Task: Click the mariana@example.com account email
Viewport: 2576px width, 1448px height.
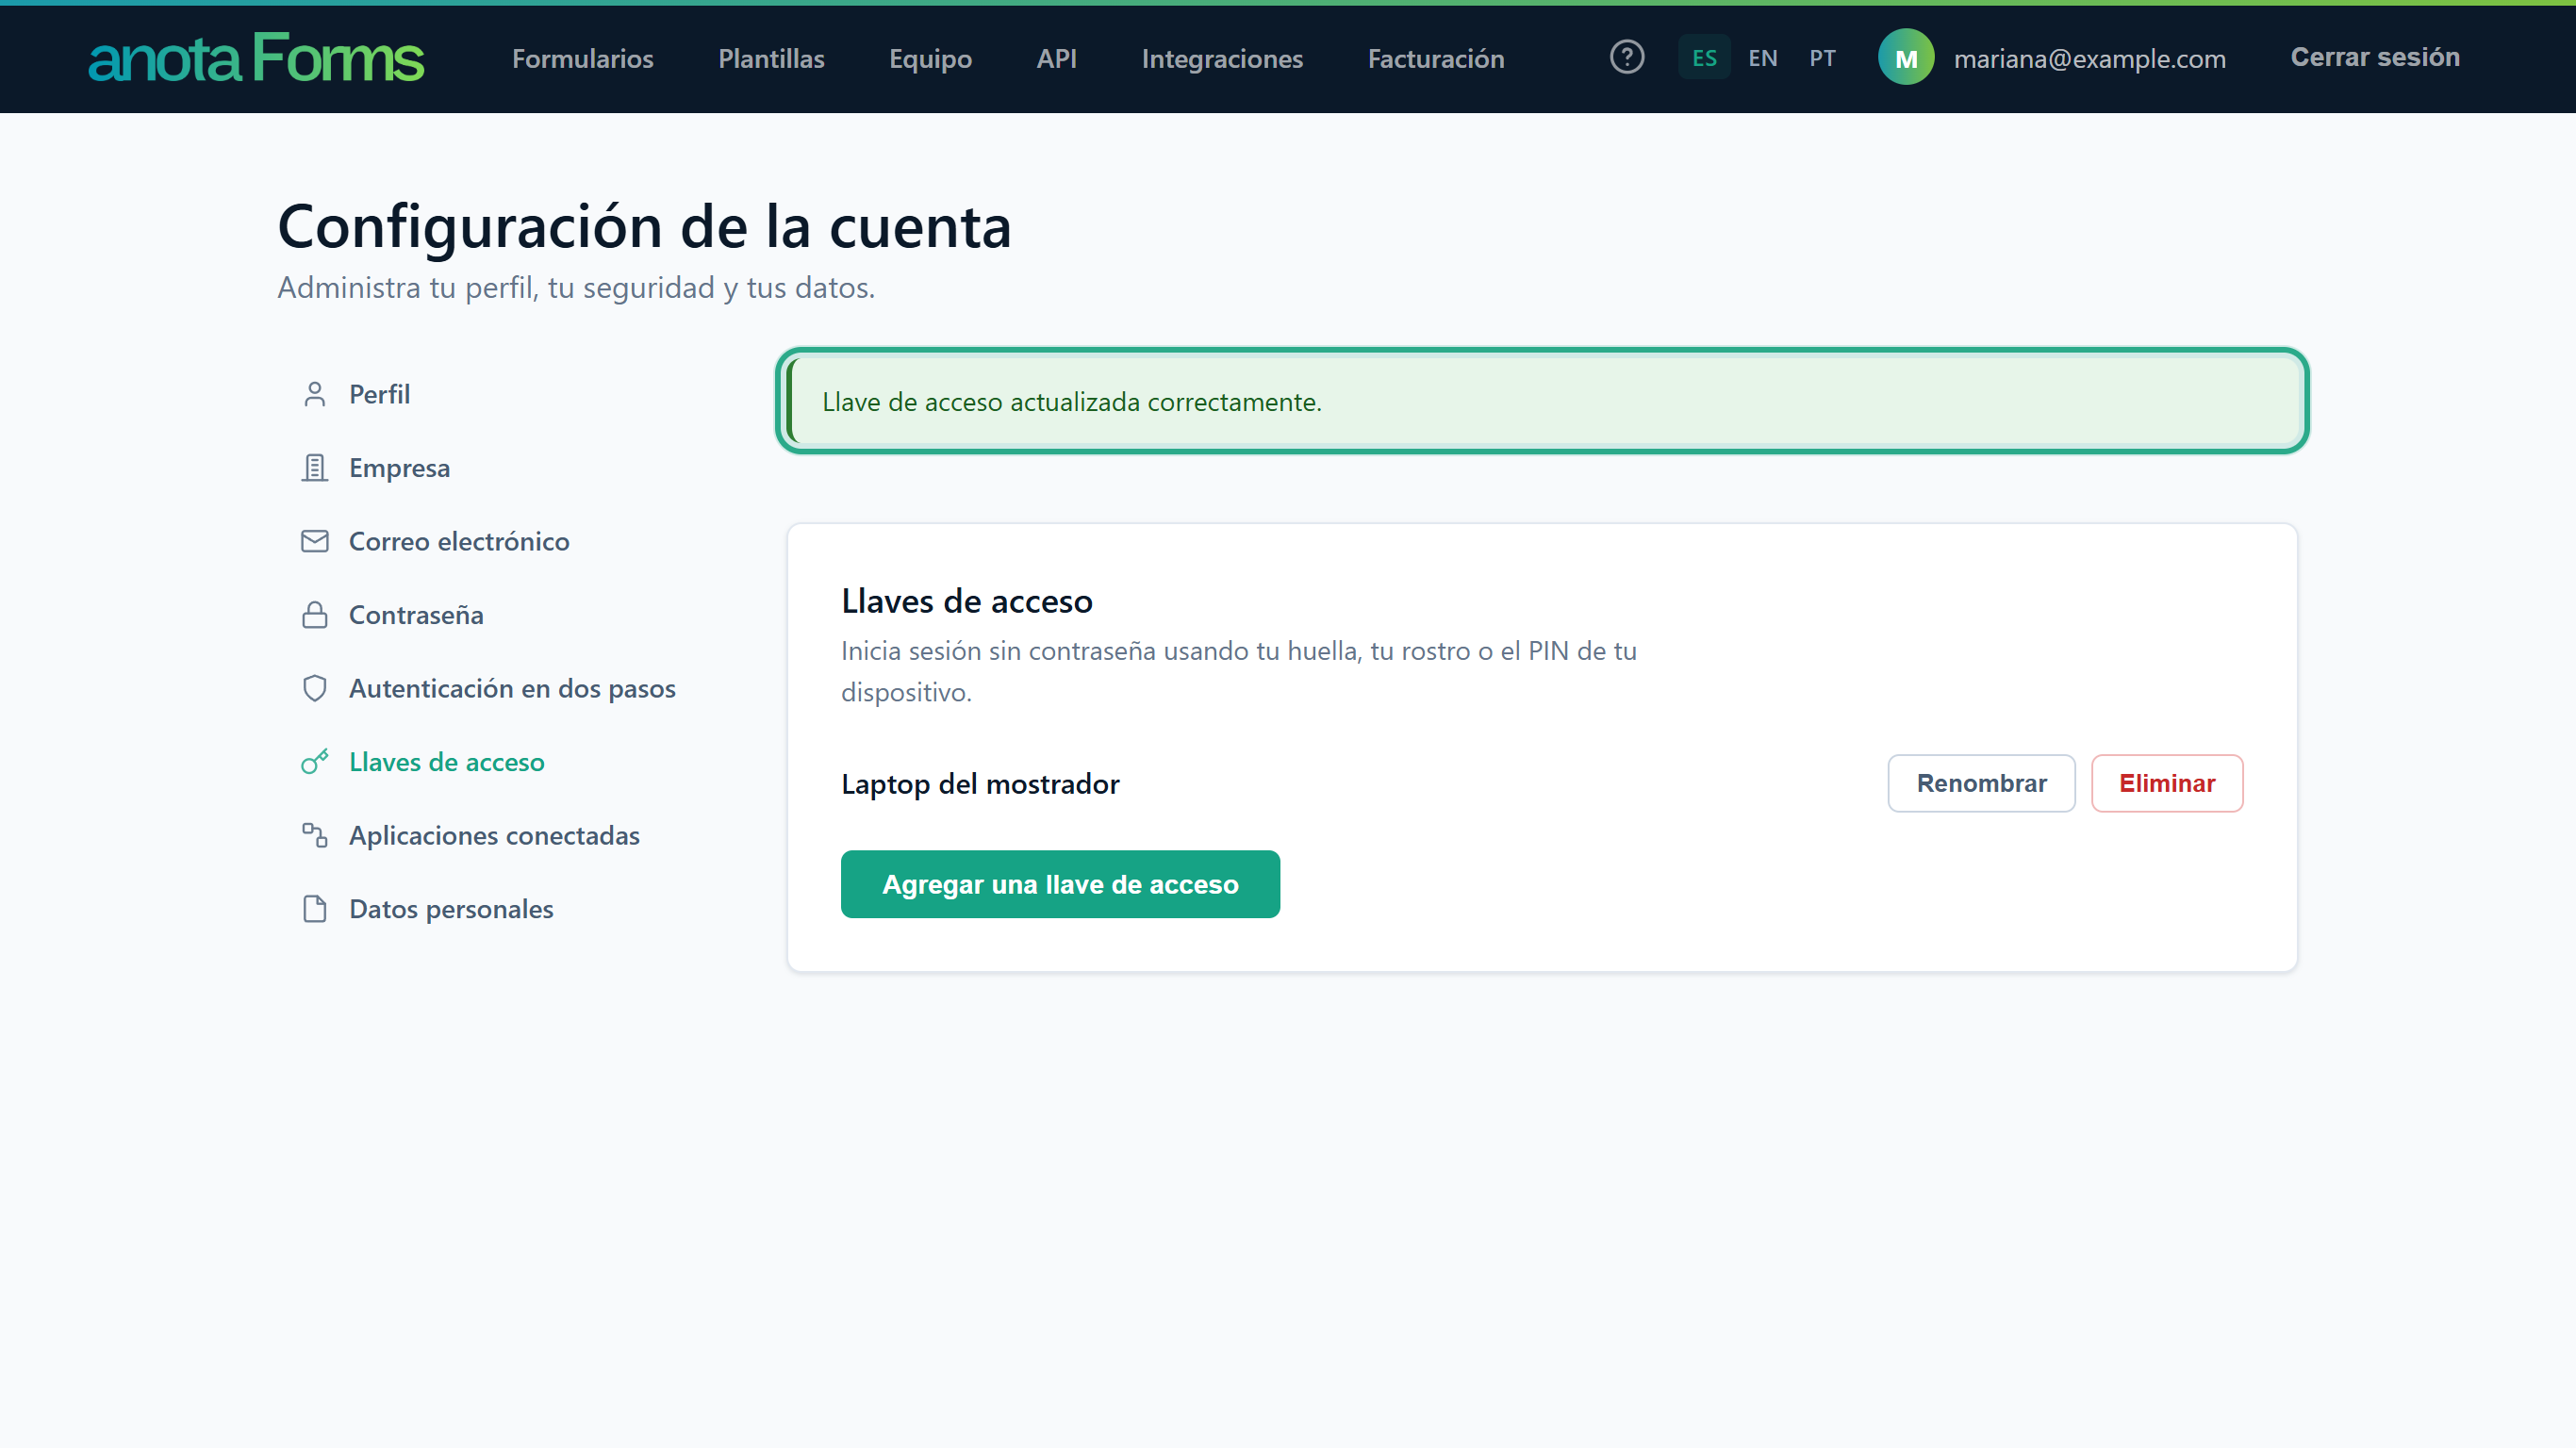Action: (2090, 58)
